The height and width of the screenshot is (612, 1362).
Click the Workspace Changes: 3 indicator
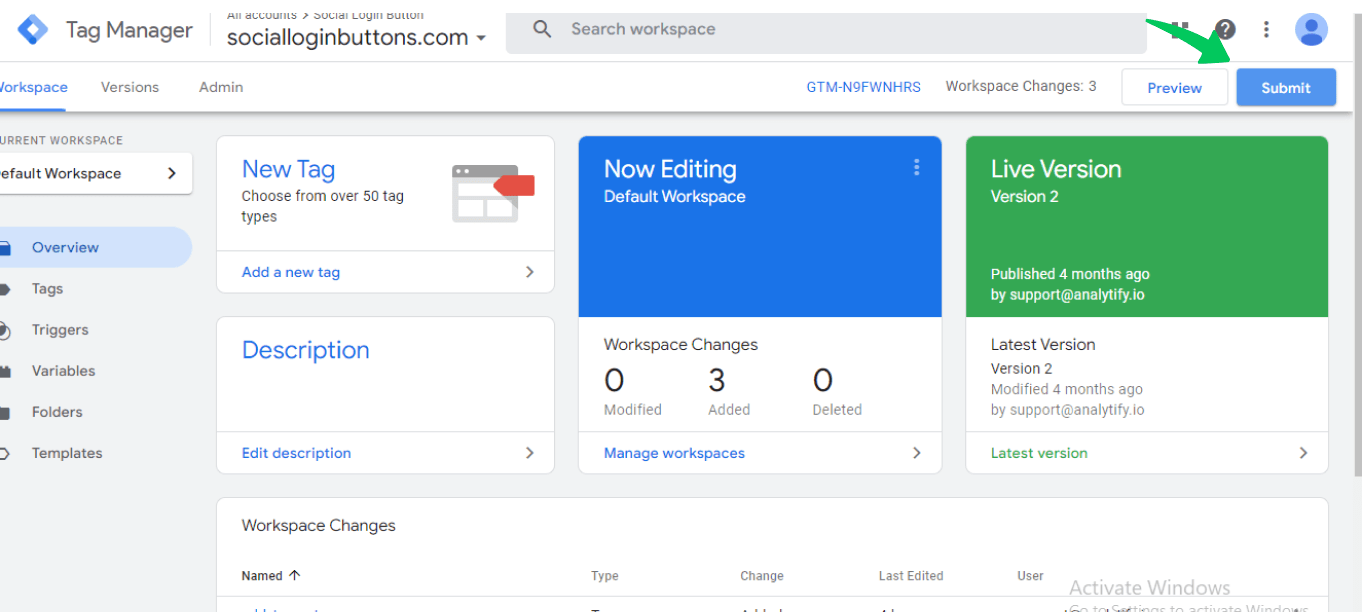(x=1021, y=86)
